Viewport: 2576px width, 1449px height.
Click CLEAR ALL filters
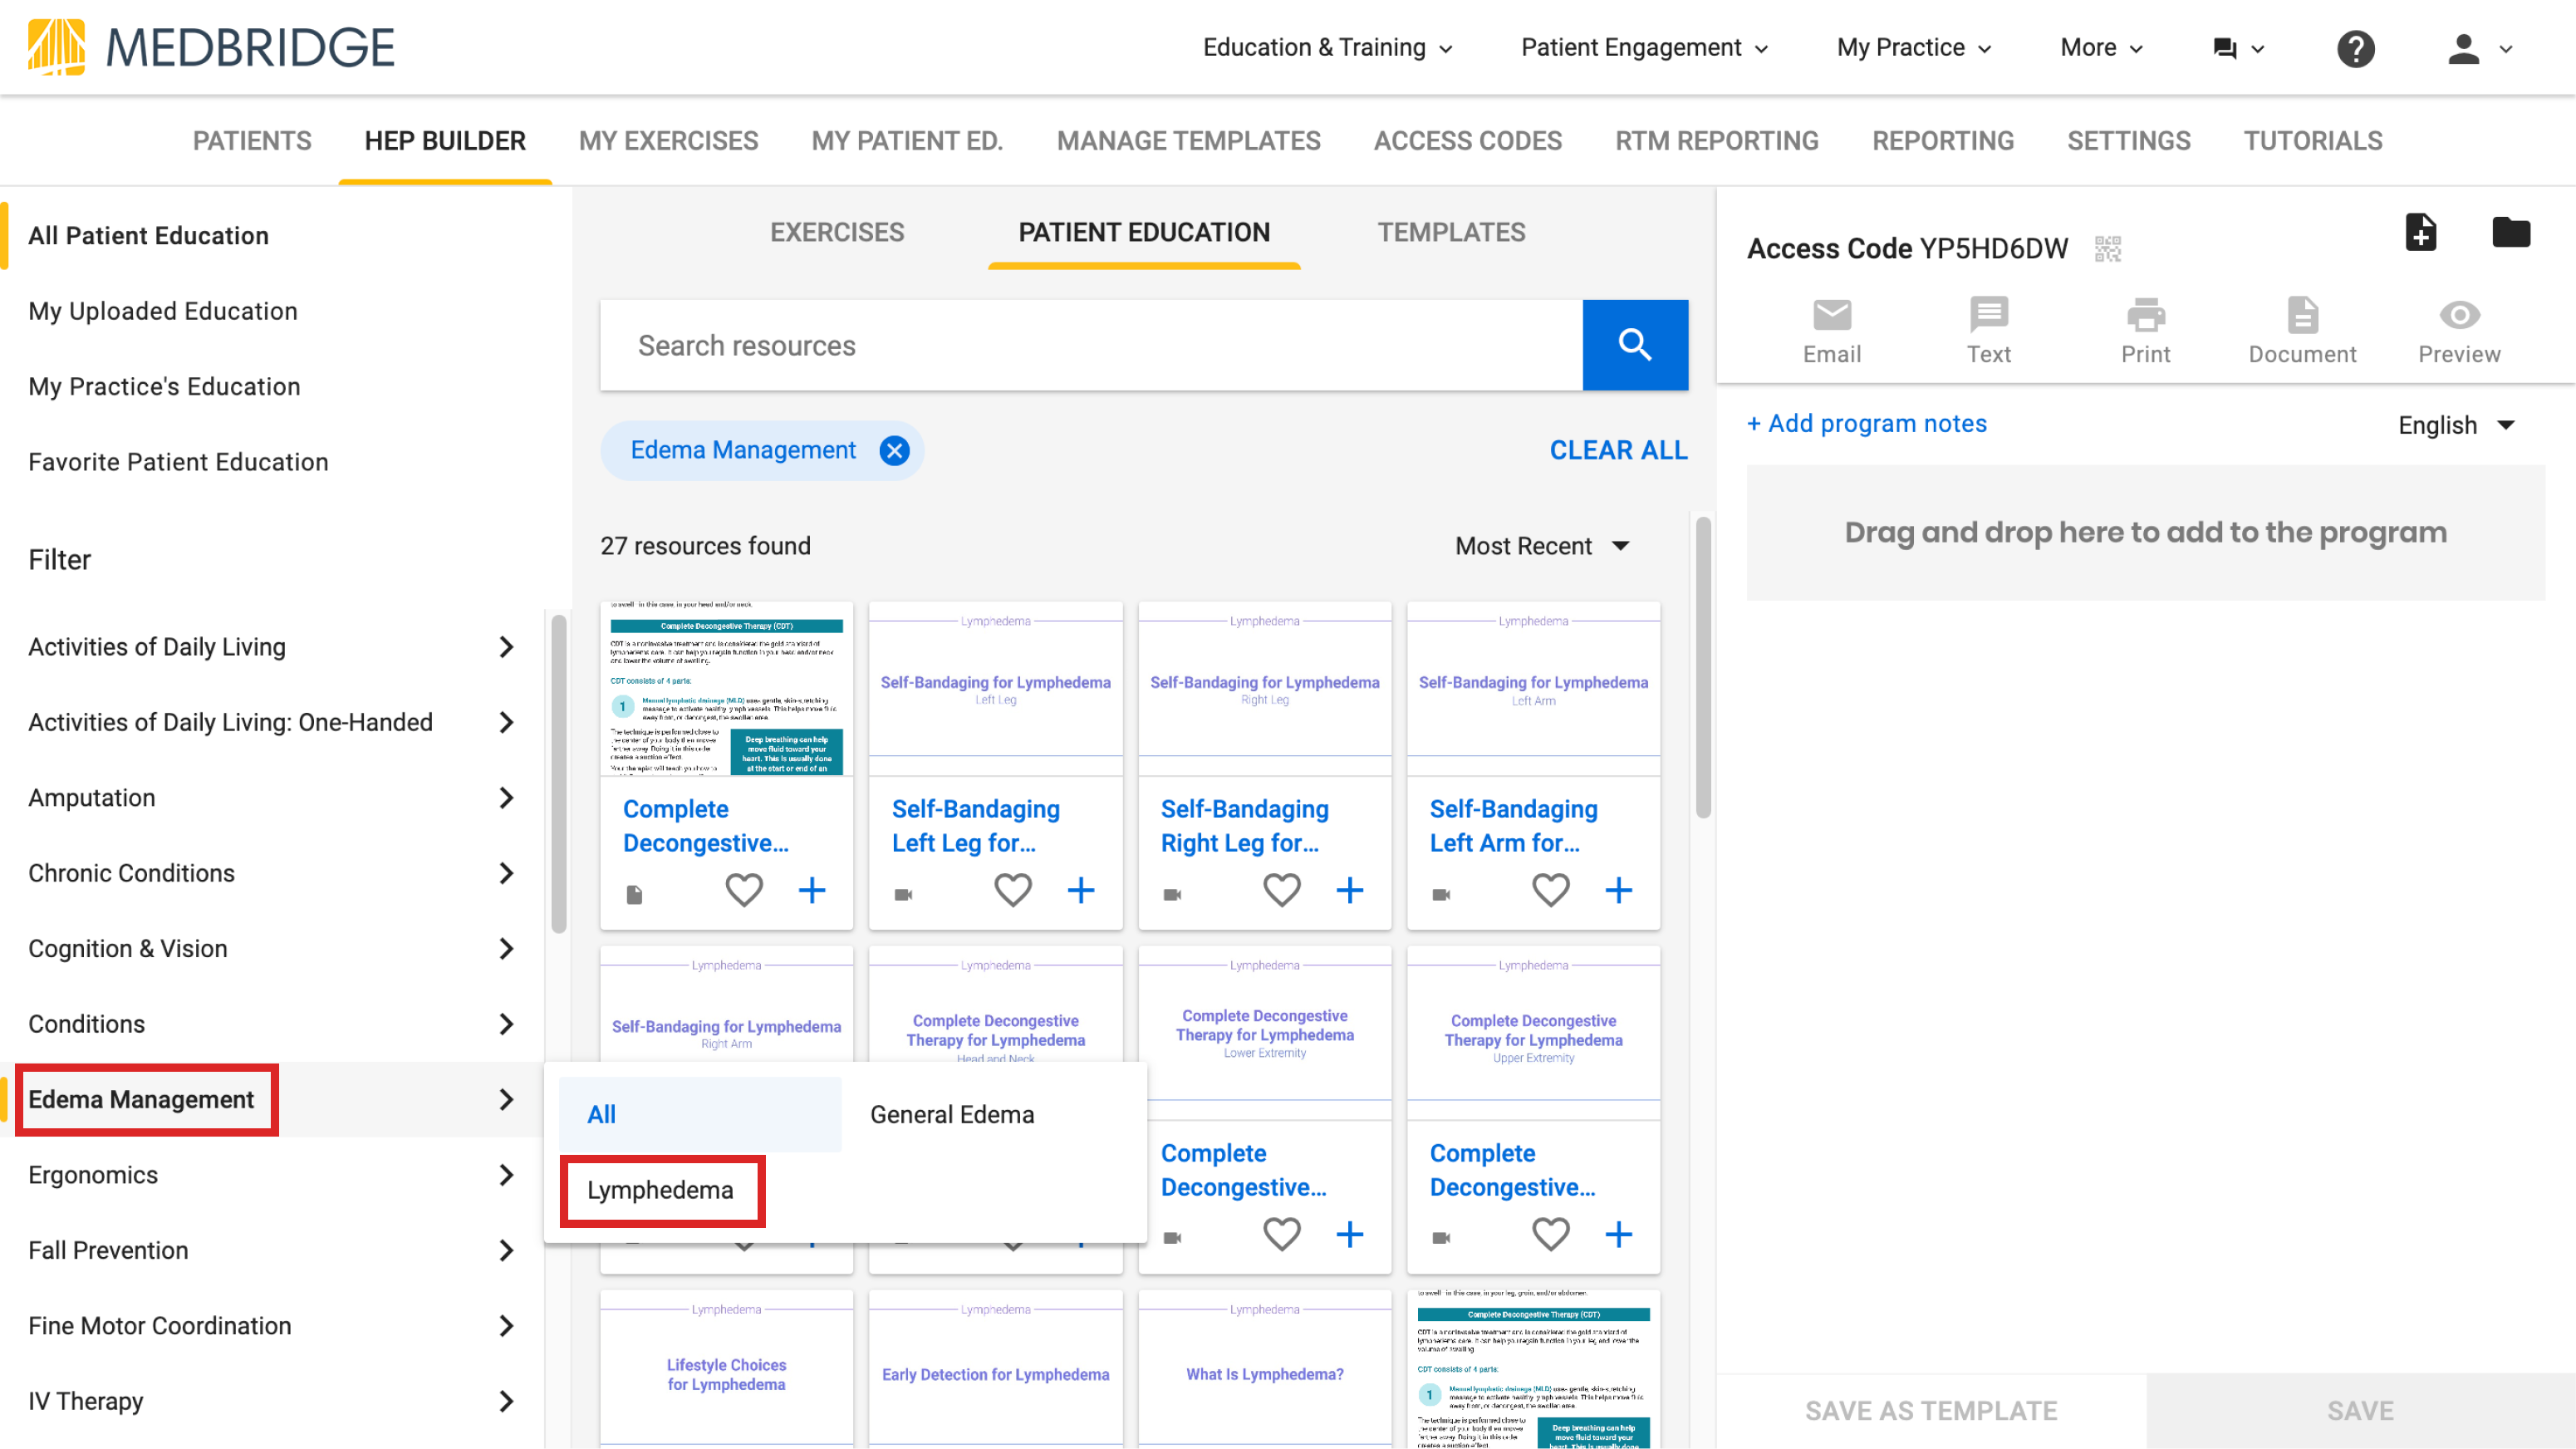click(x=1618, y=451)
